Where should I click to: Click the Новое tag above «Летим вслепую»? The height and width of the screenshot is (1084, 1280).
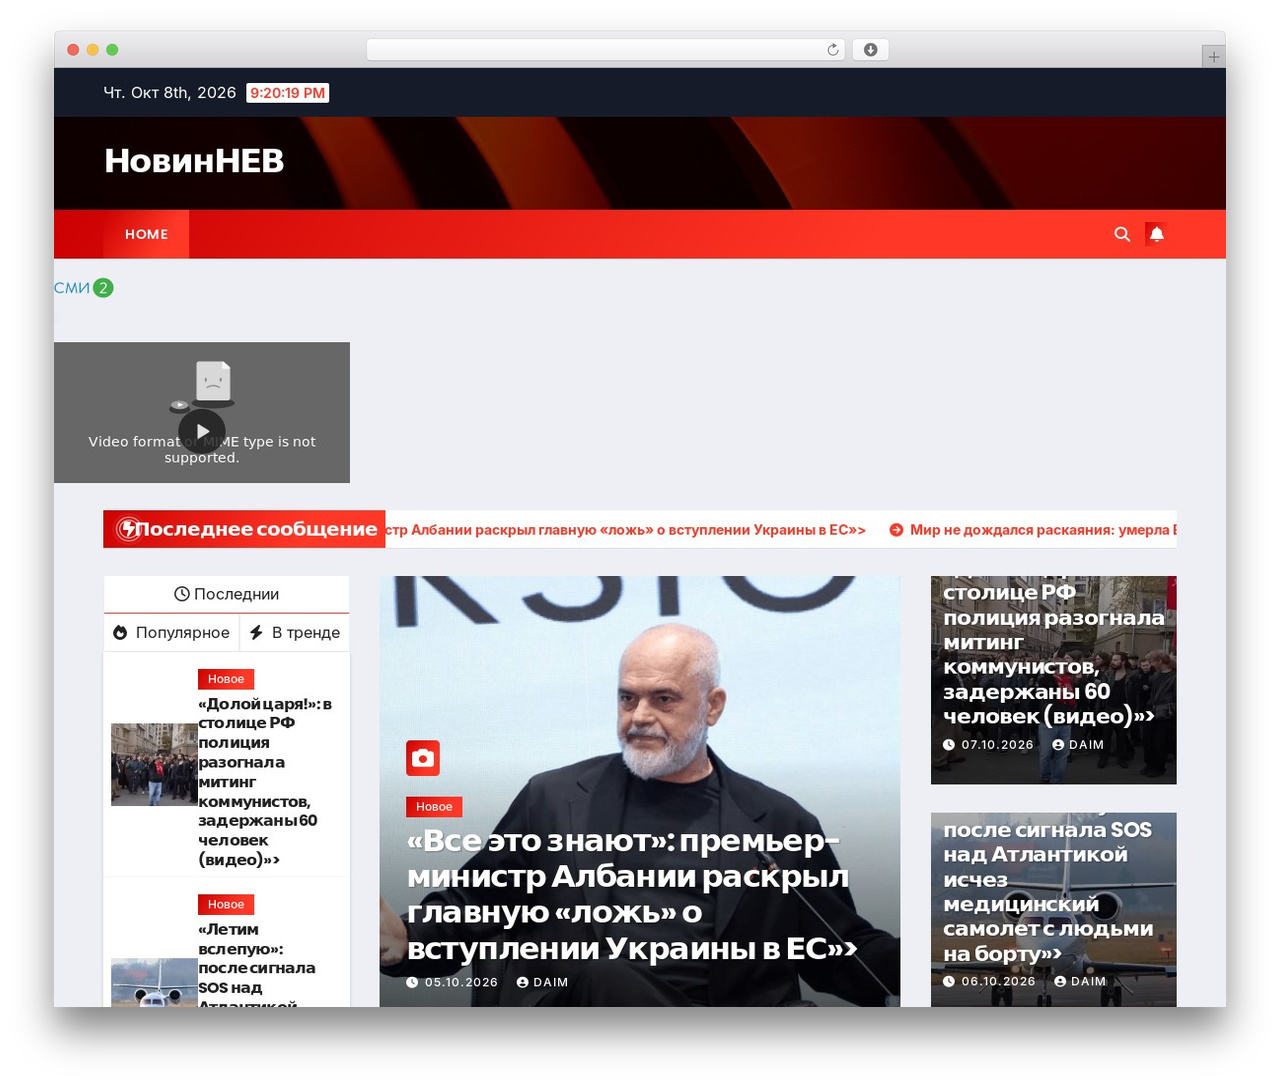226,904
